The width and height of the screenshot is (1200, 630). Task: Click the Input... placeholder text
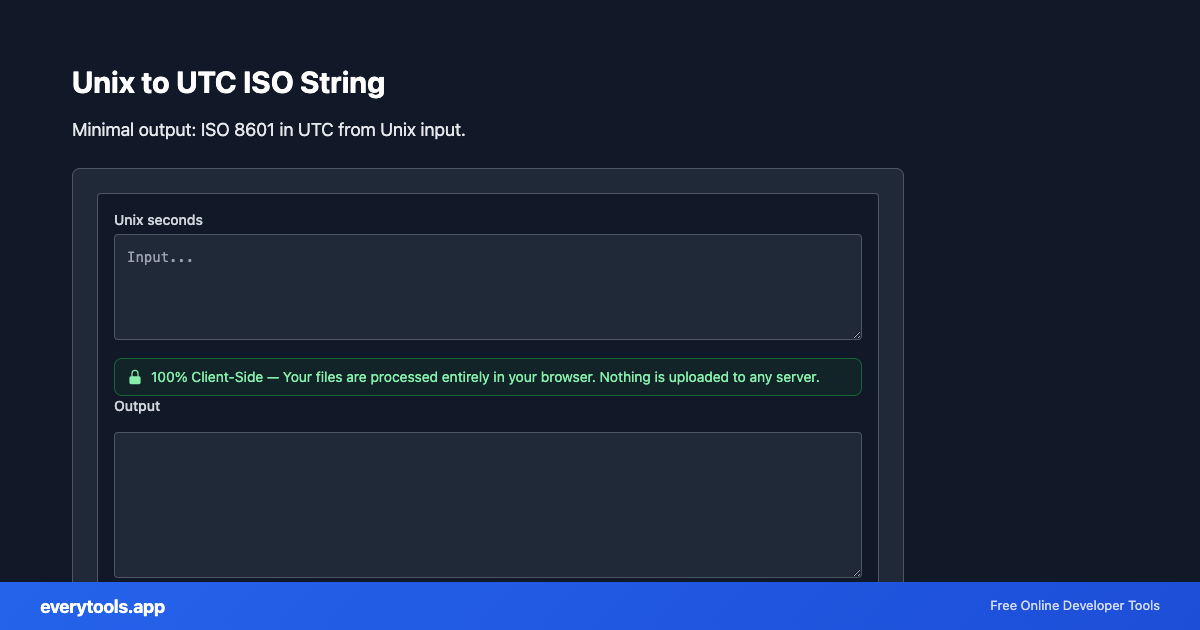click(160, 257)
